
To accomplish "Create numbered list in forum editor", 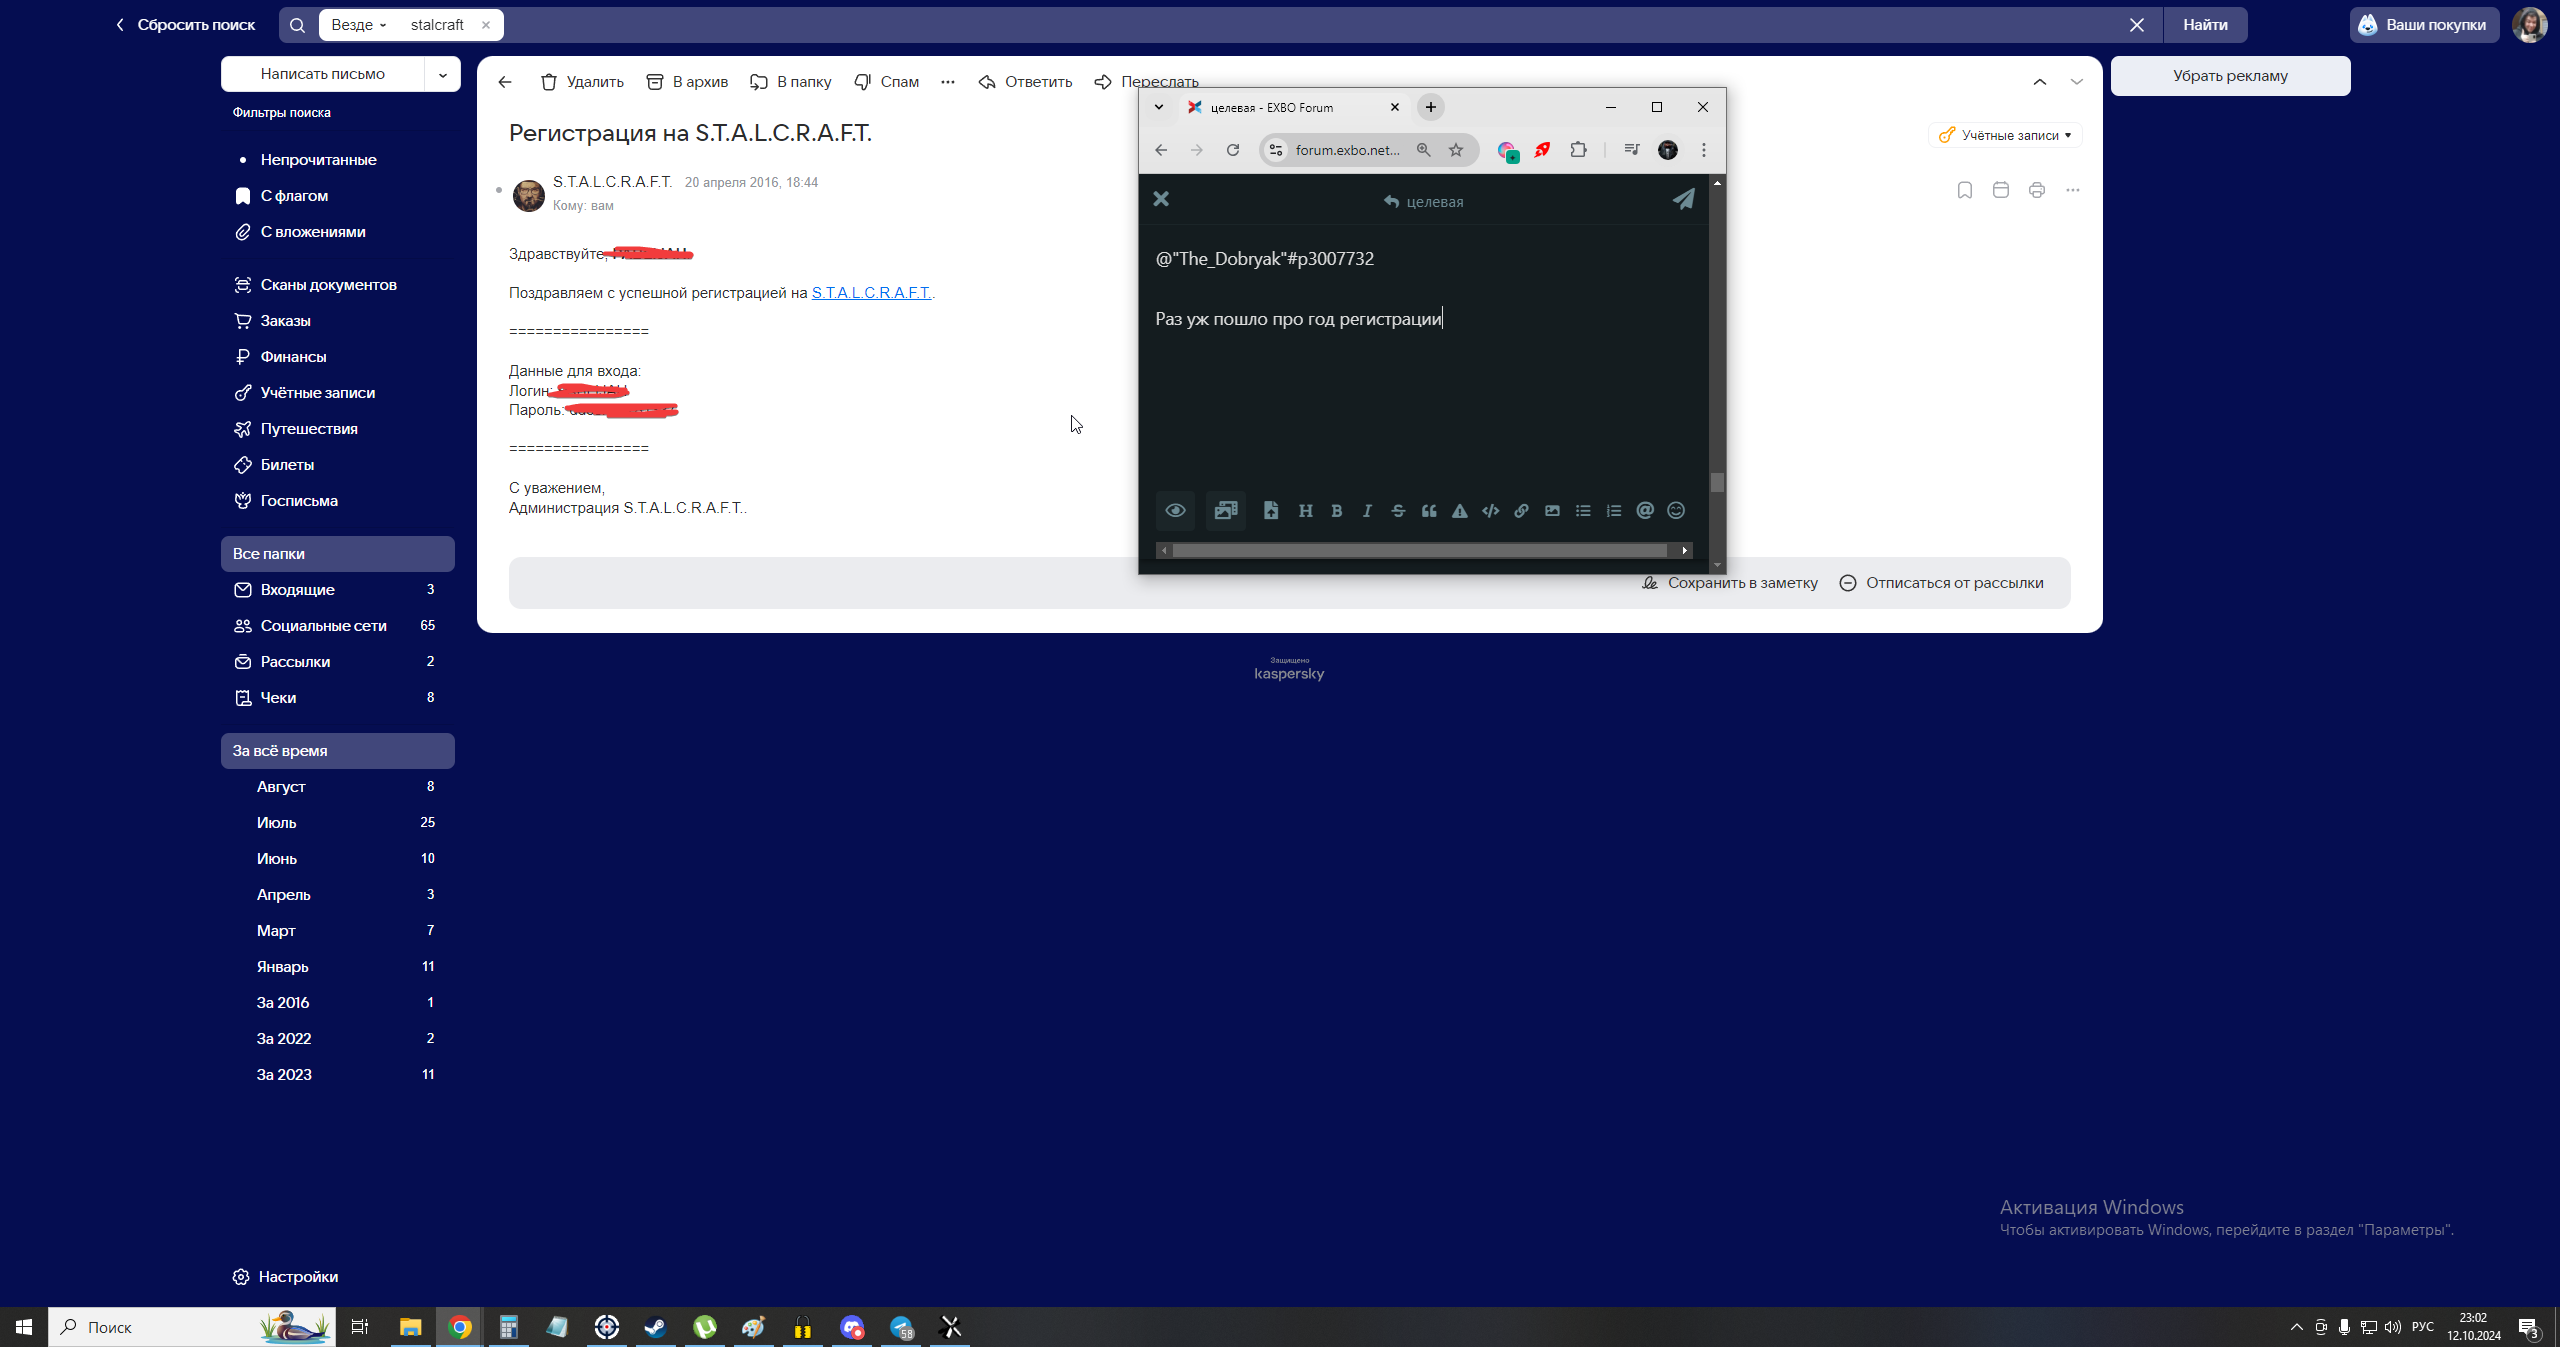I will click(1614, 511).
